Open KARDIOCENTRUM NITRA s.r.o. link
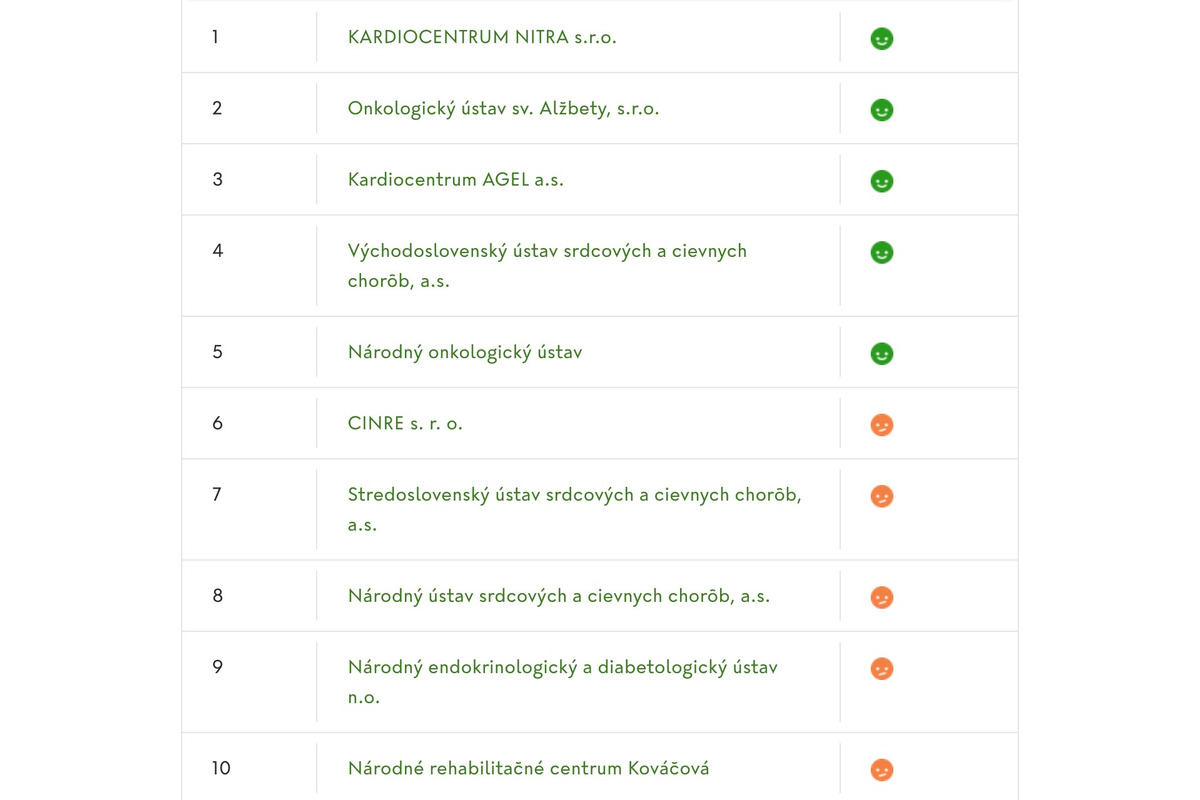The width and height of the screenshot is (1200, 800). (482, 37)
